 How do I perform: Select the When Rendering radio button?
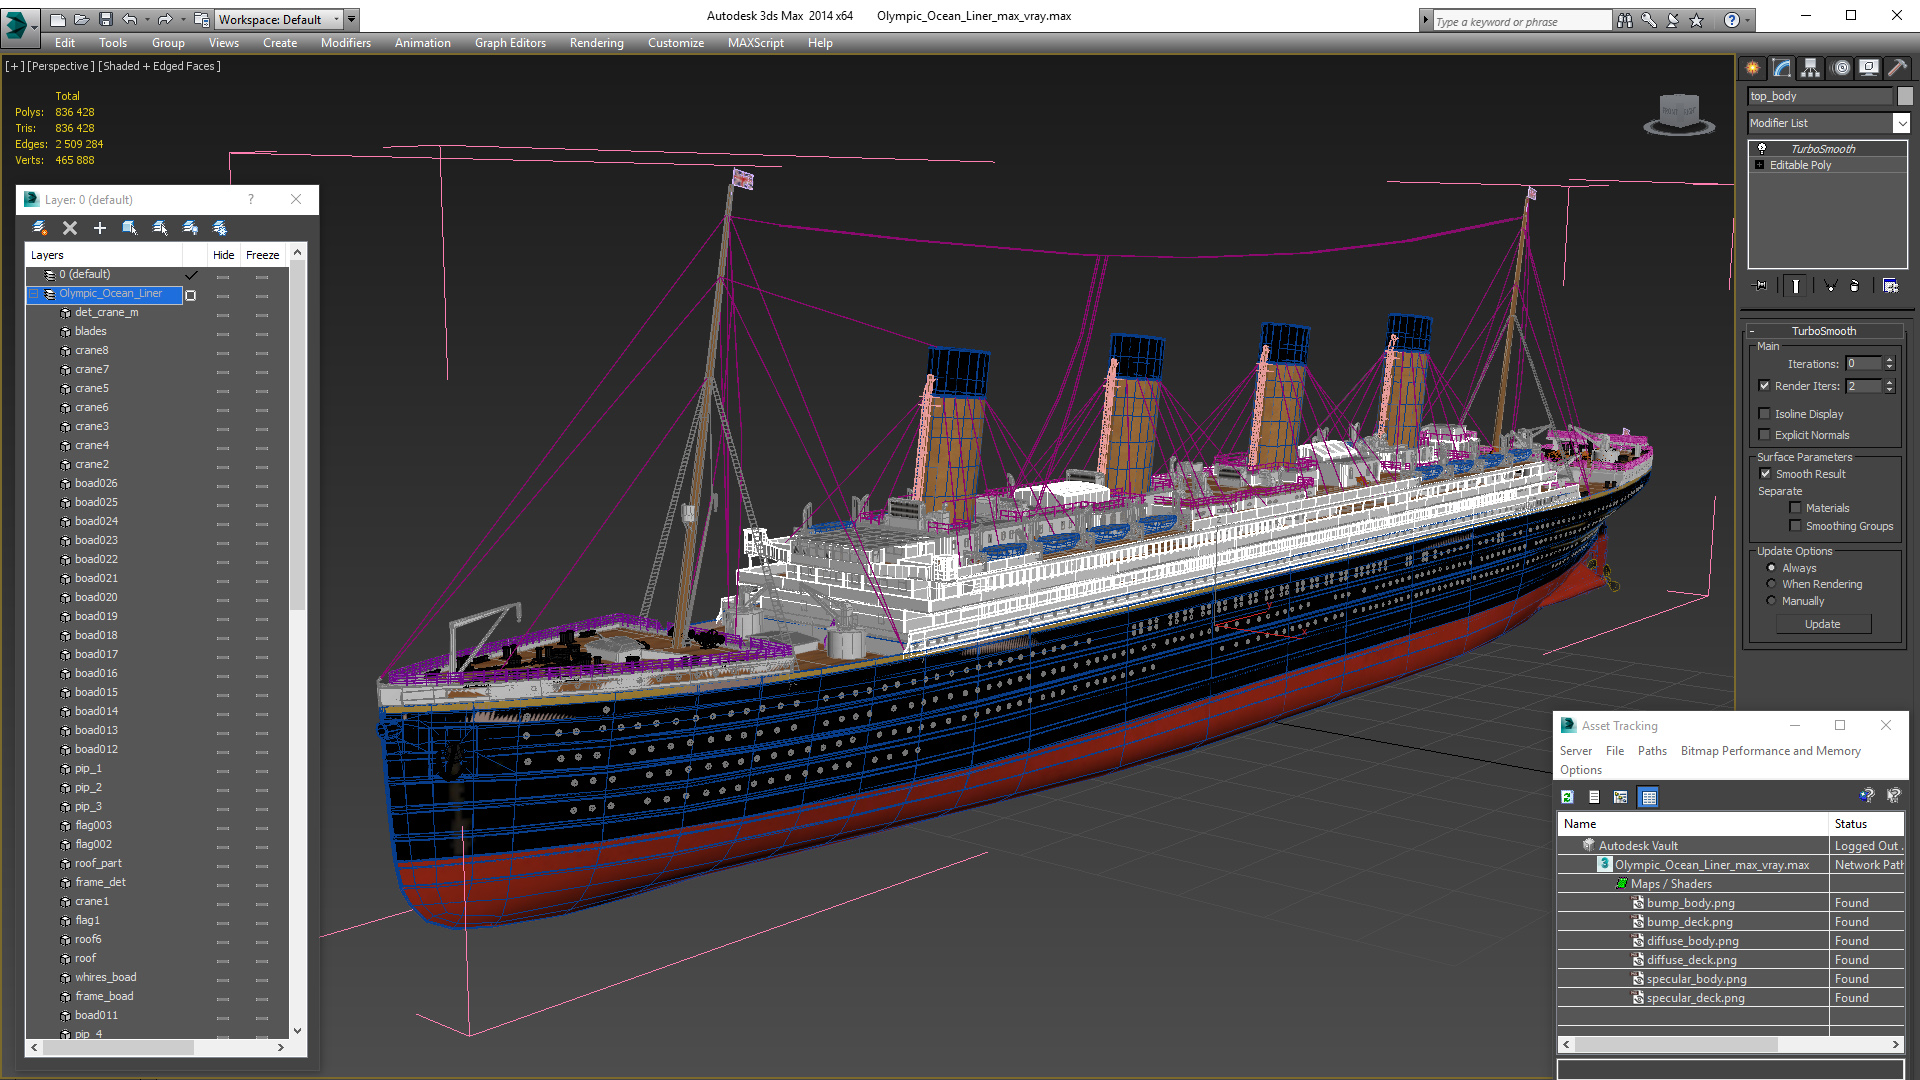1771,584
